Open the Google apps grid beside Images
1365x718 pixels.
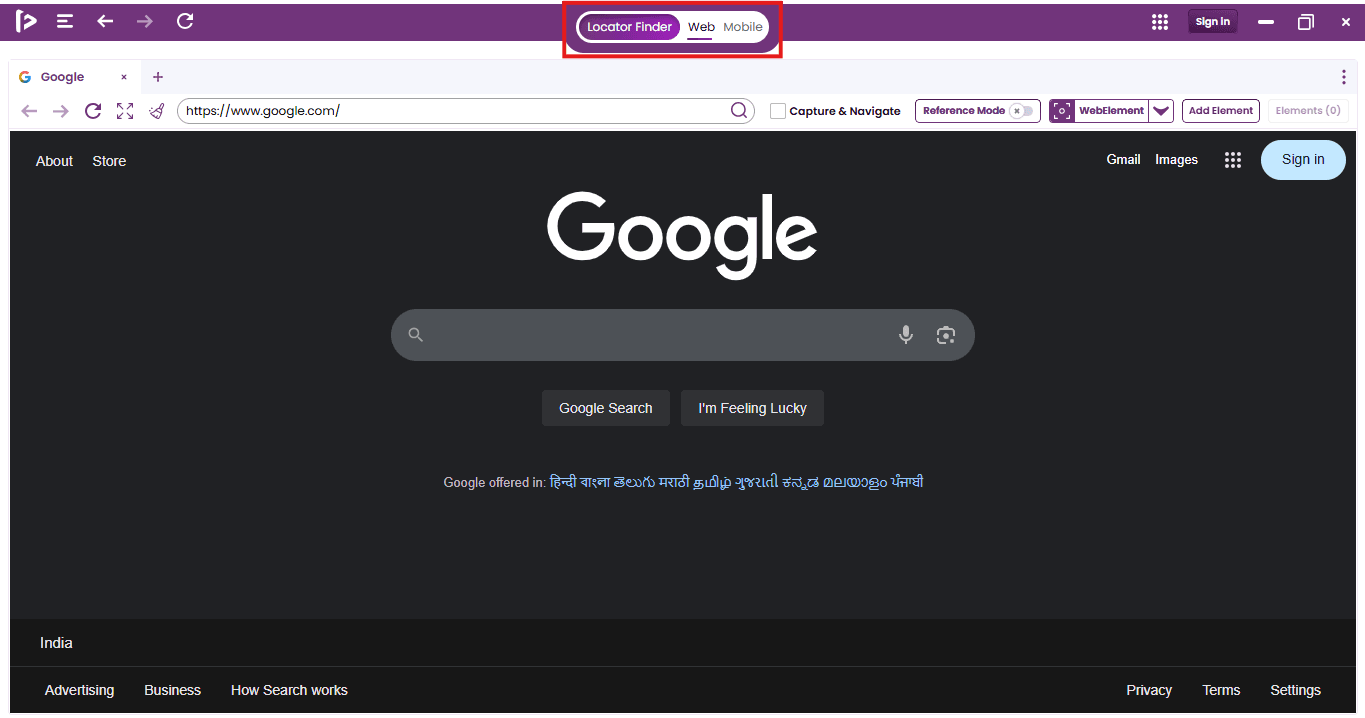[1233, 160]
